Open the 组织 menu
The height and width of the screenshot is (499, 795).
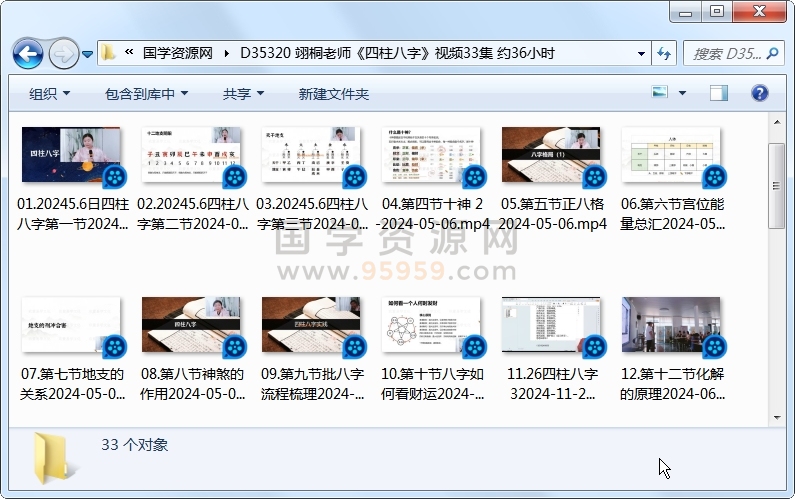49,94
